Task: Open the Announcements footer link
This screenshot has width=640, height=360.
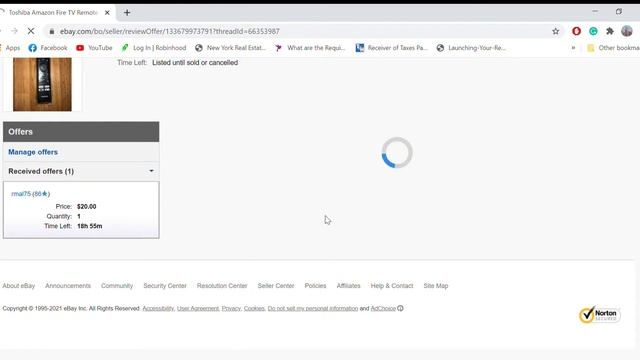Action: [68, 286]
